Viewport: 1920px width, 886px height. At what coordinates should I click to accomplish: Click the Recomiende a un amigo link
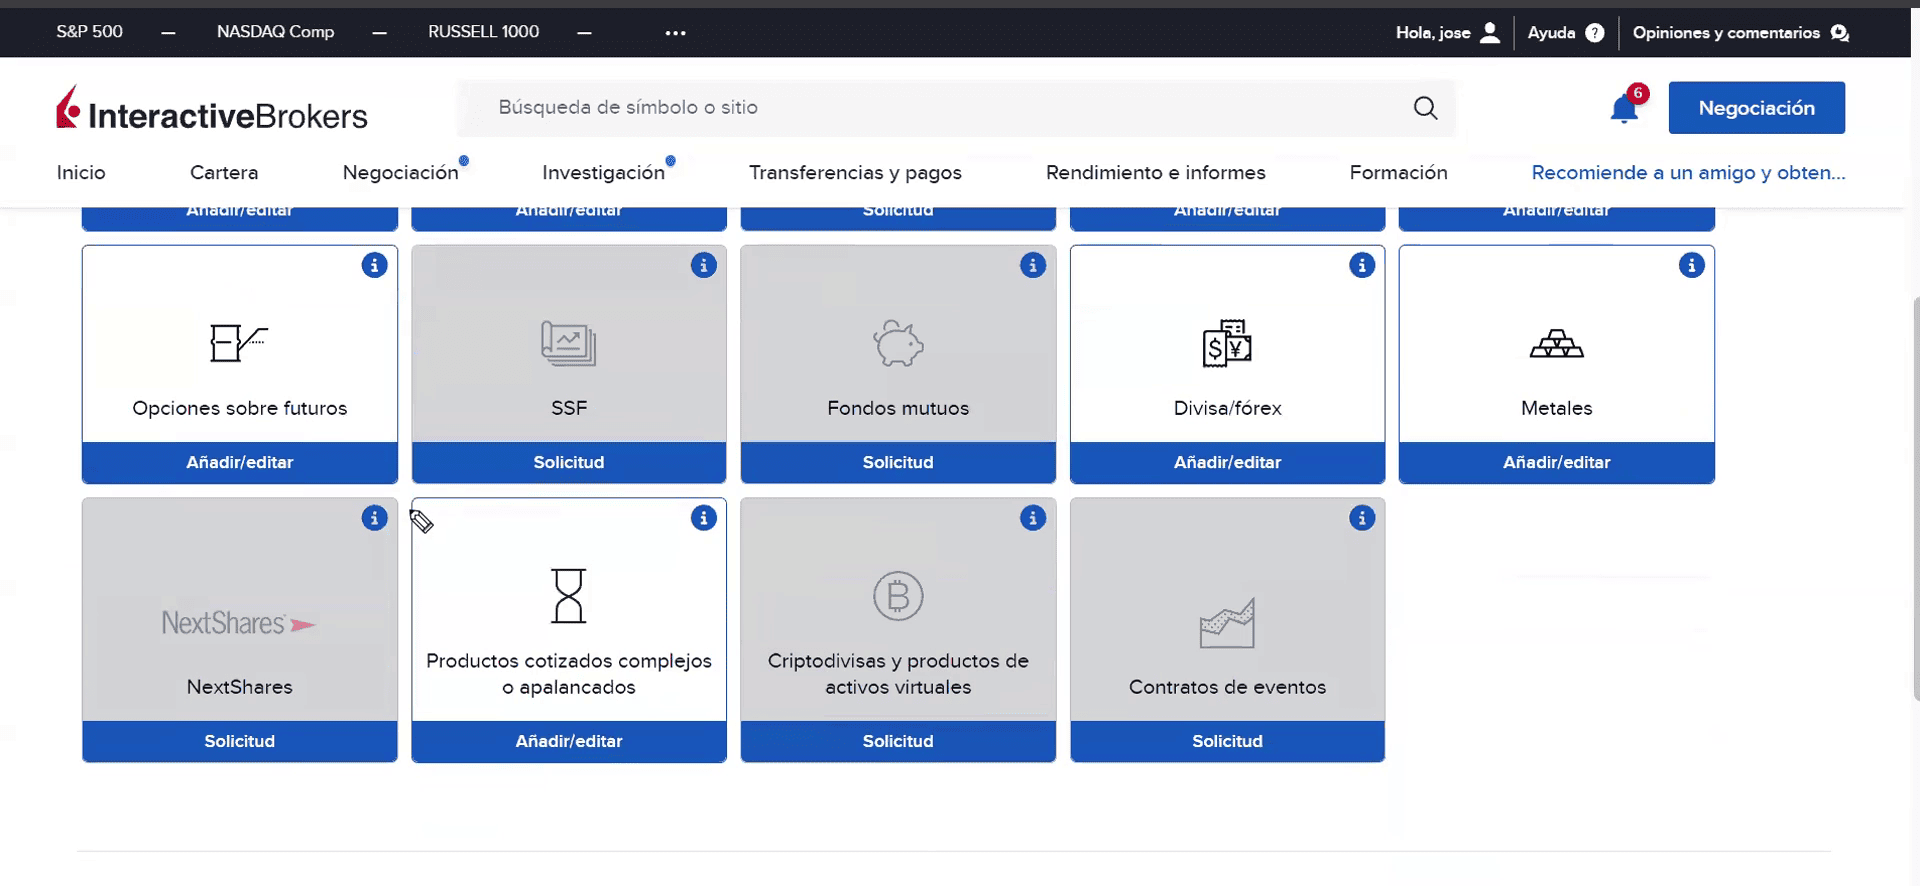click(1688, 173)
